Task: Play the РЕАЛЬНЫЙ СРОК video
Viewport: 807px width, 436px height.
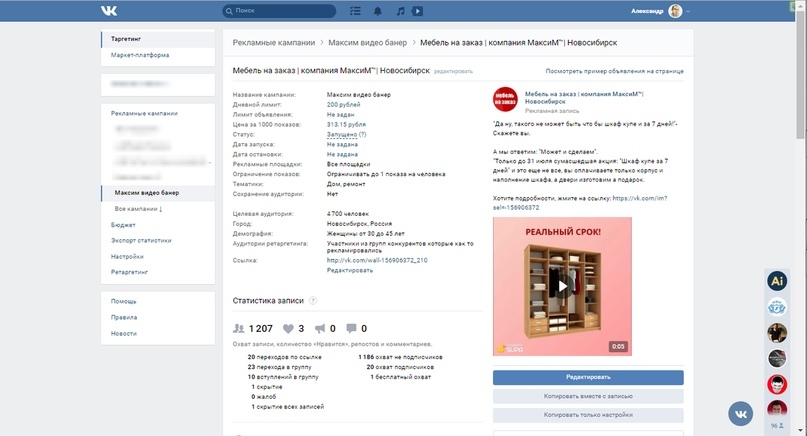Action: tap(563, 286)
